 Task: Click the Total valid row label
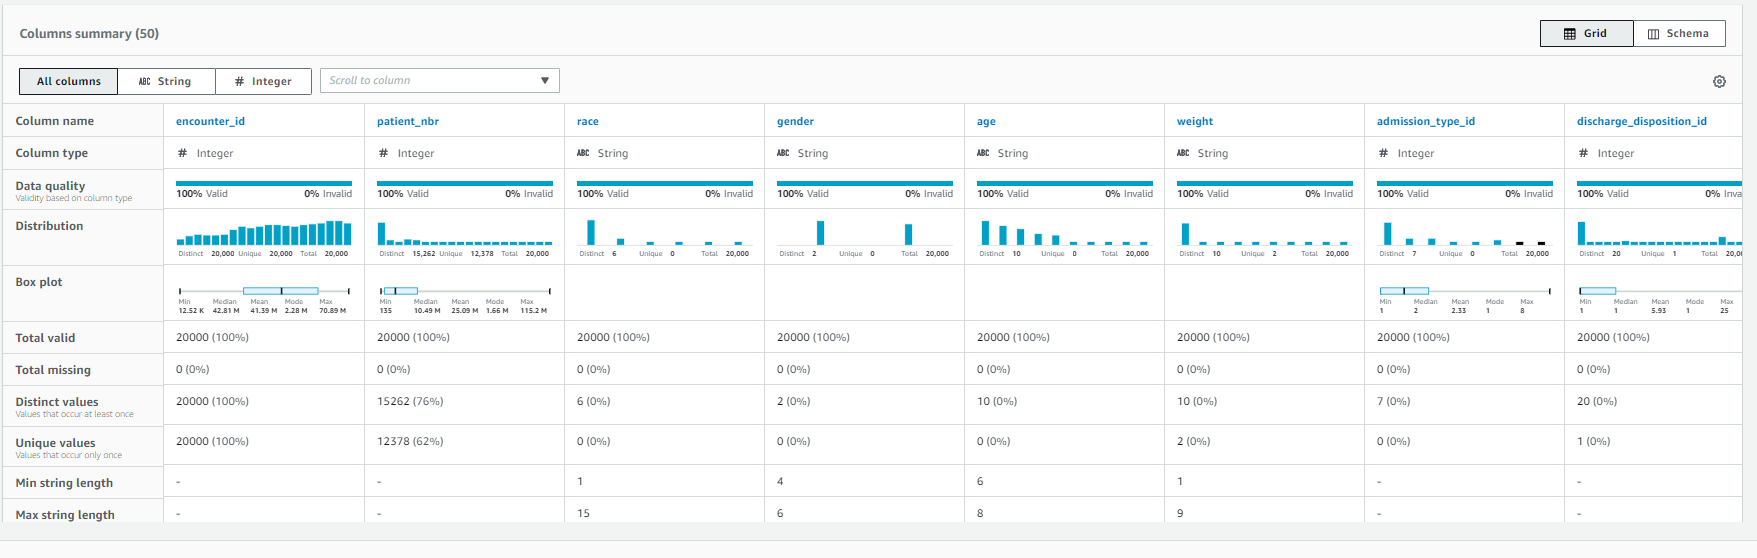(x=45, y=338)
